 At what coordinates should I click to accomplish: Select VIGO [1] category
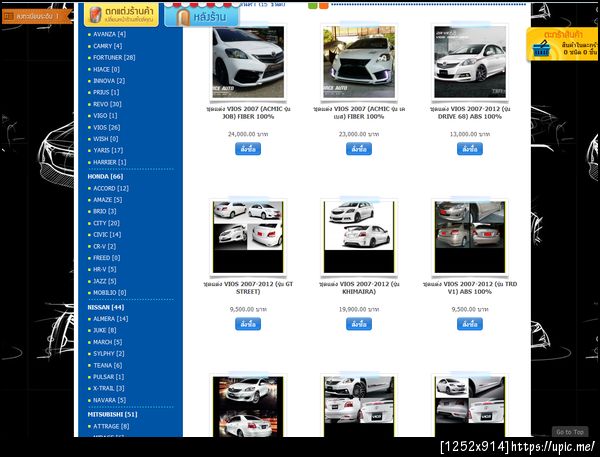pos(105,116)
